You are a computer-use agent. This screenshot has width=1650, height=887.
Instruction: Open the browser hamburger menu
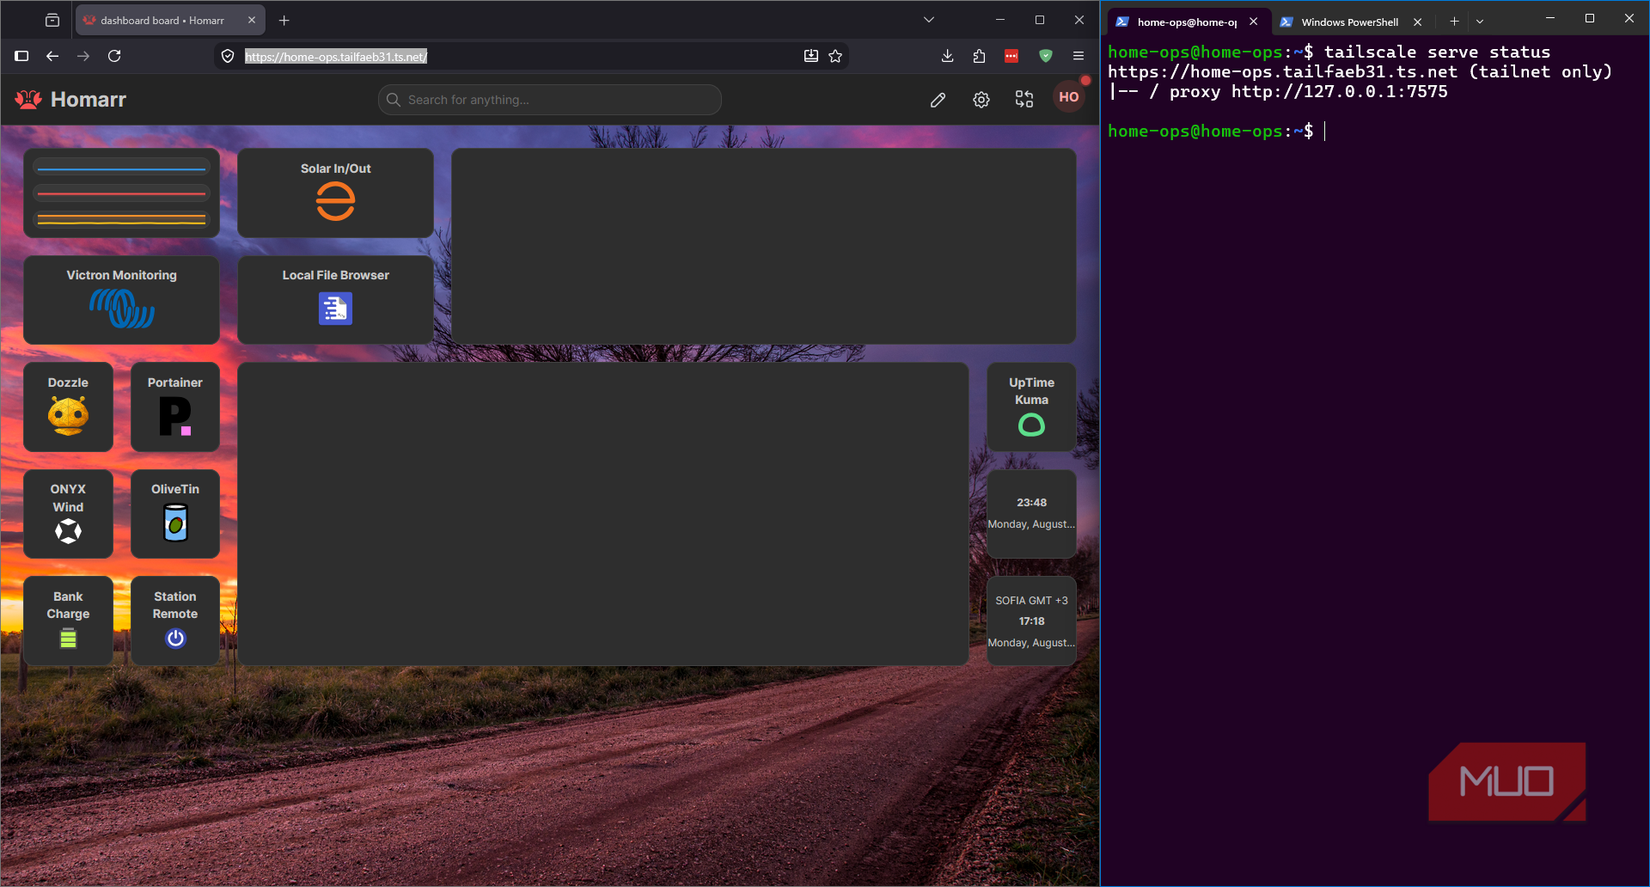click(1078, 56)
